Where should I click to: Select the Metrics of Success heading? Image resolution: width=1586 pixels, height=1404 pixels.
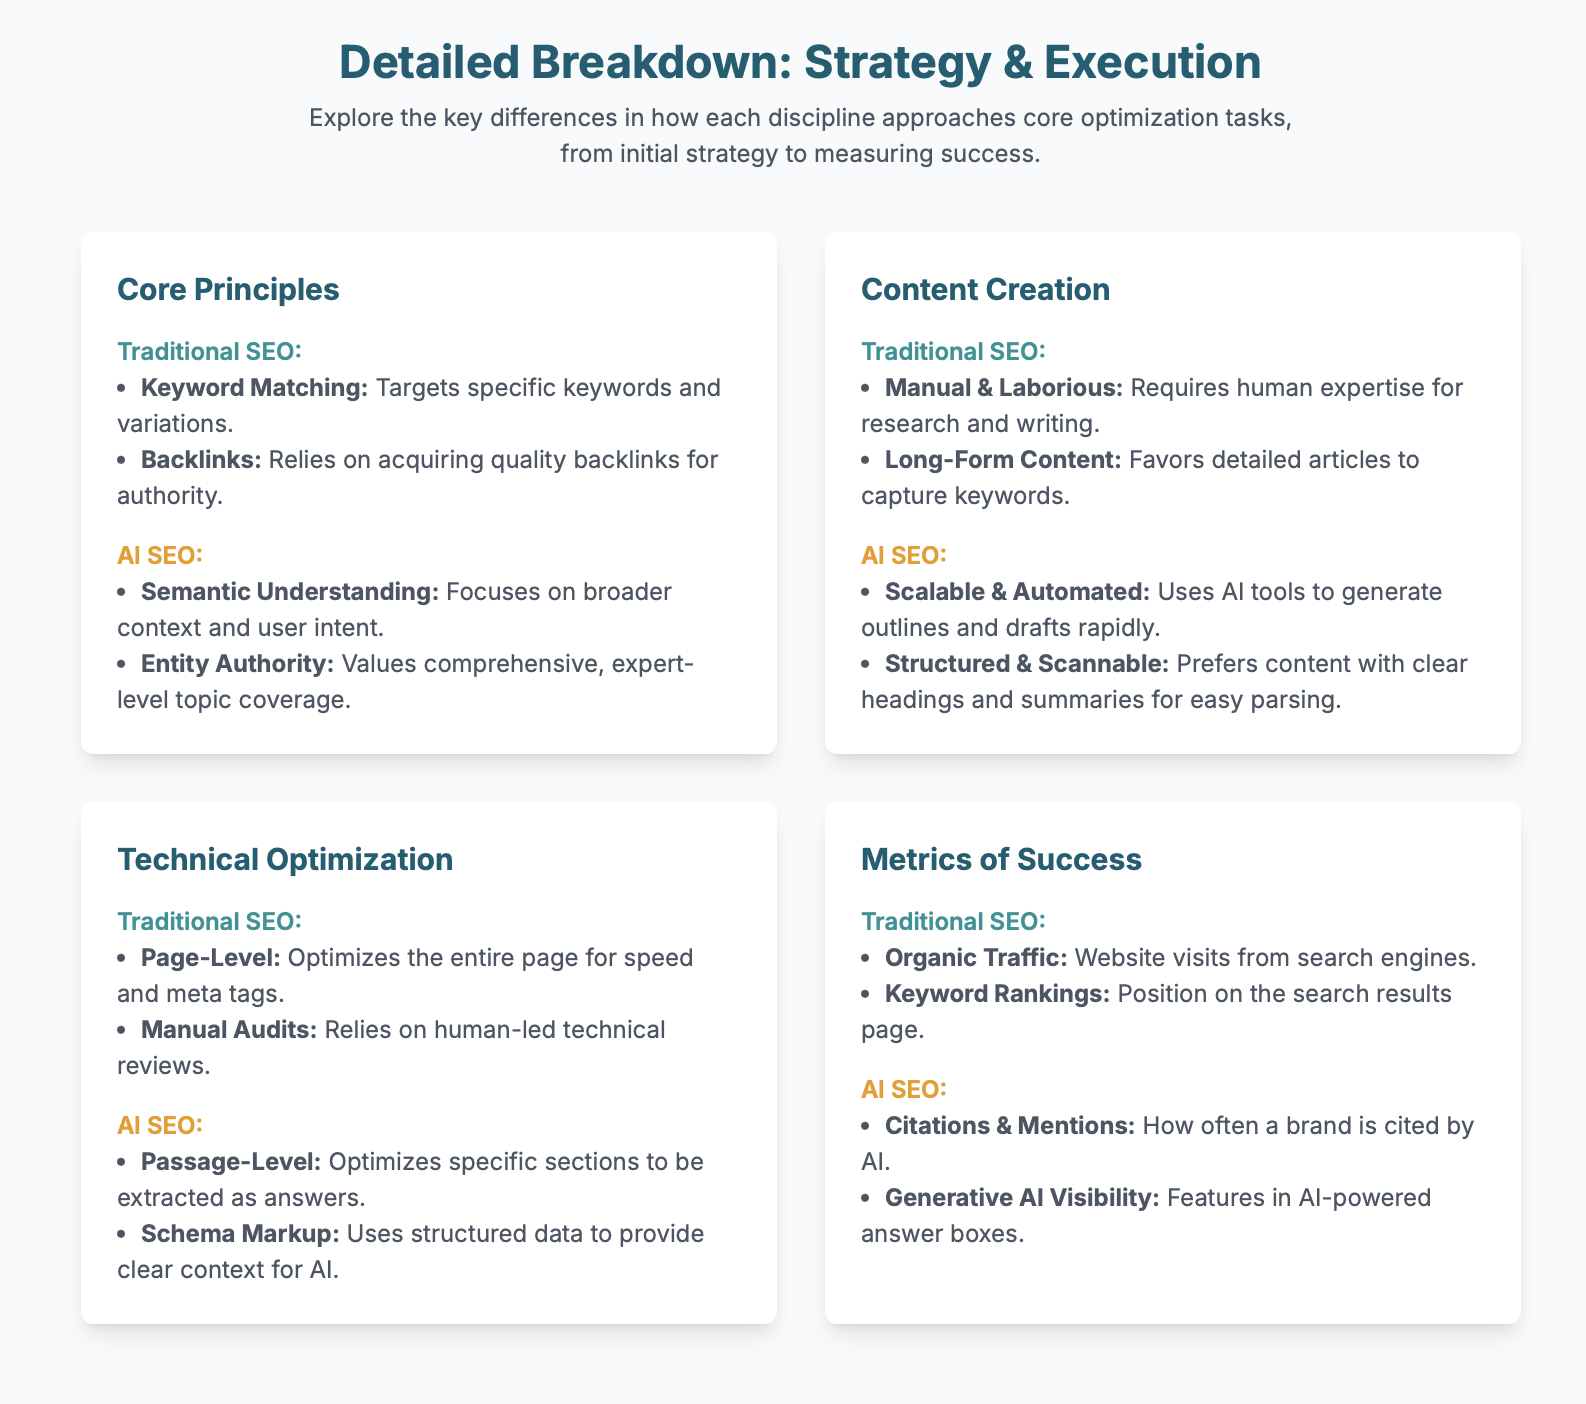(x=1001, y=859)
